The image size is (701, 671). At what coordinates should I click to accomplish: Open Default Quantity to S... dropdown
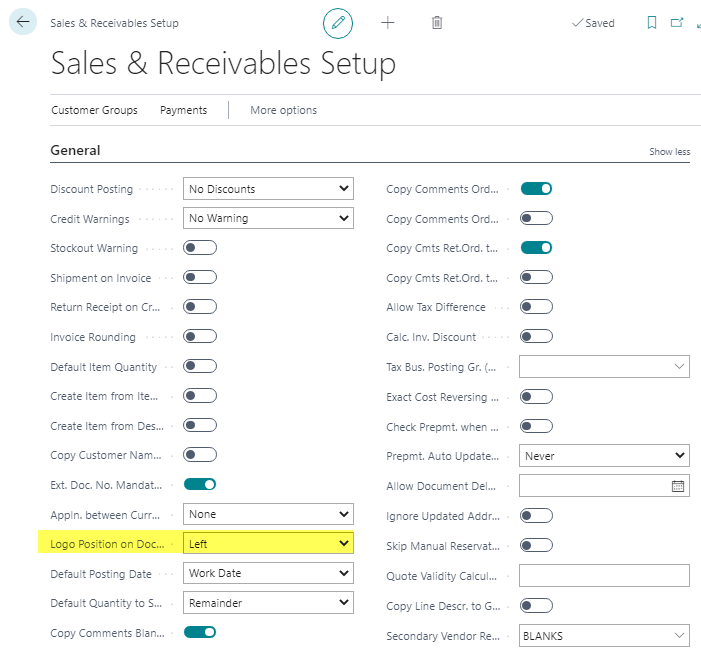268,603
